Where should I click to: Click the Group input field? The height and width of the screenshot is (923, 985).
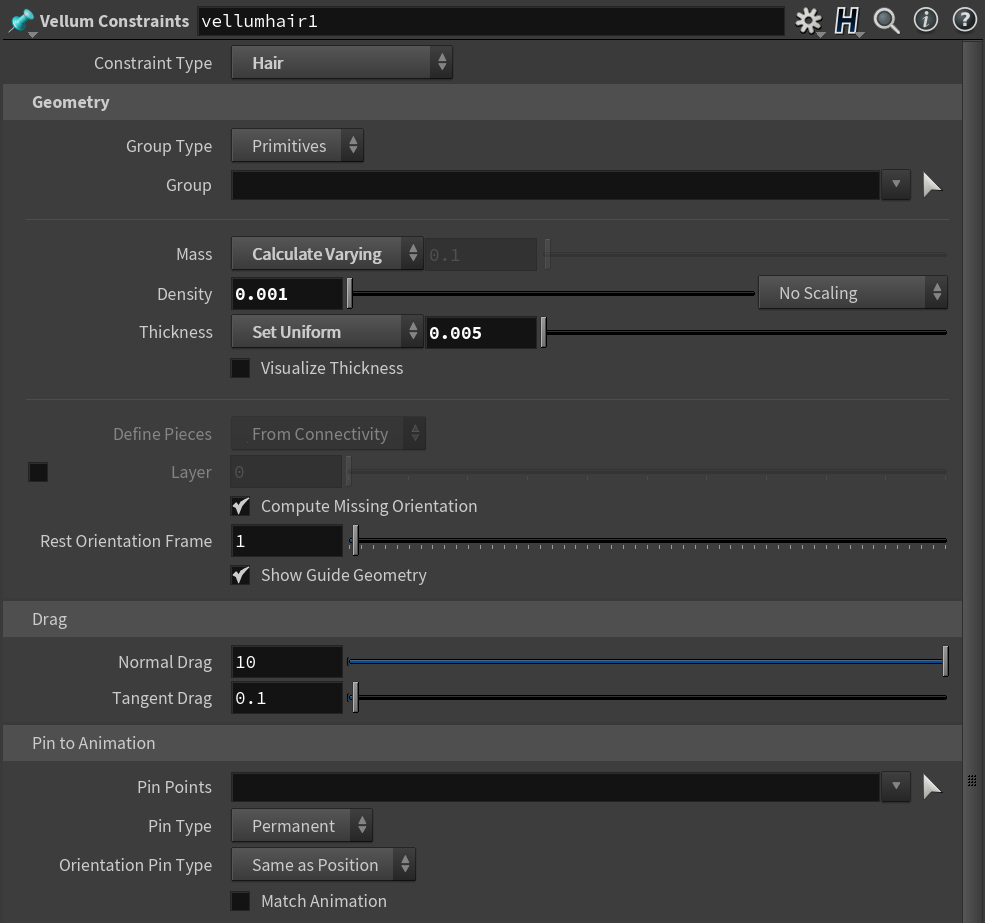pos(556,185)
